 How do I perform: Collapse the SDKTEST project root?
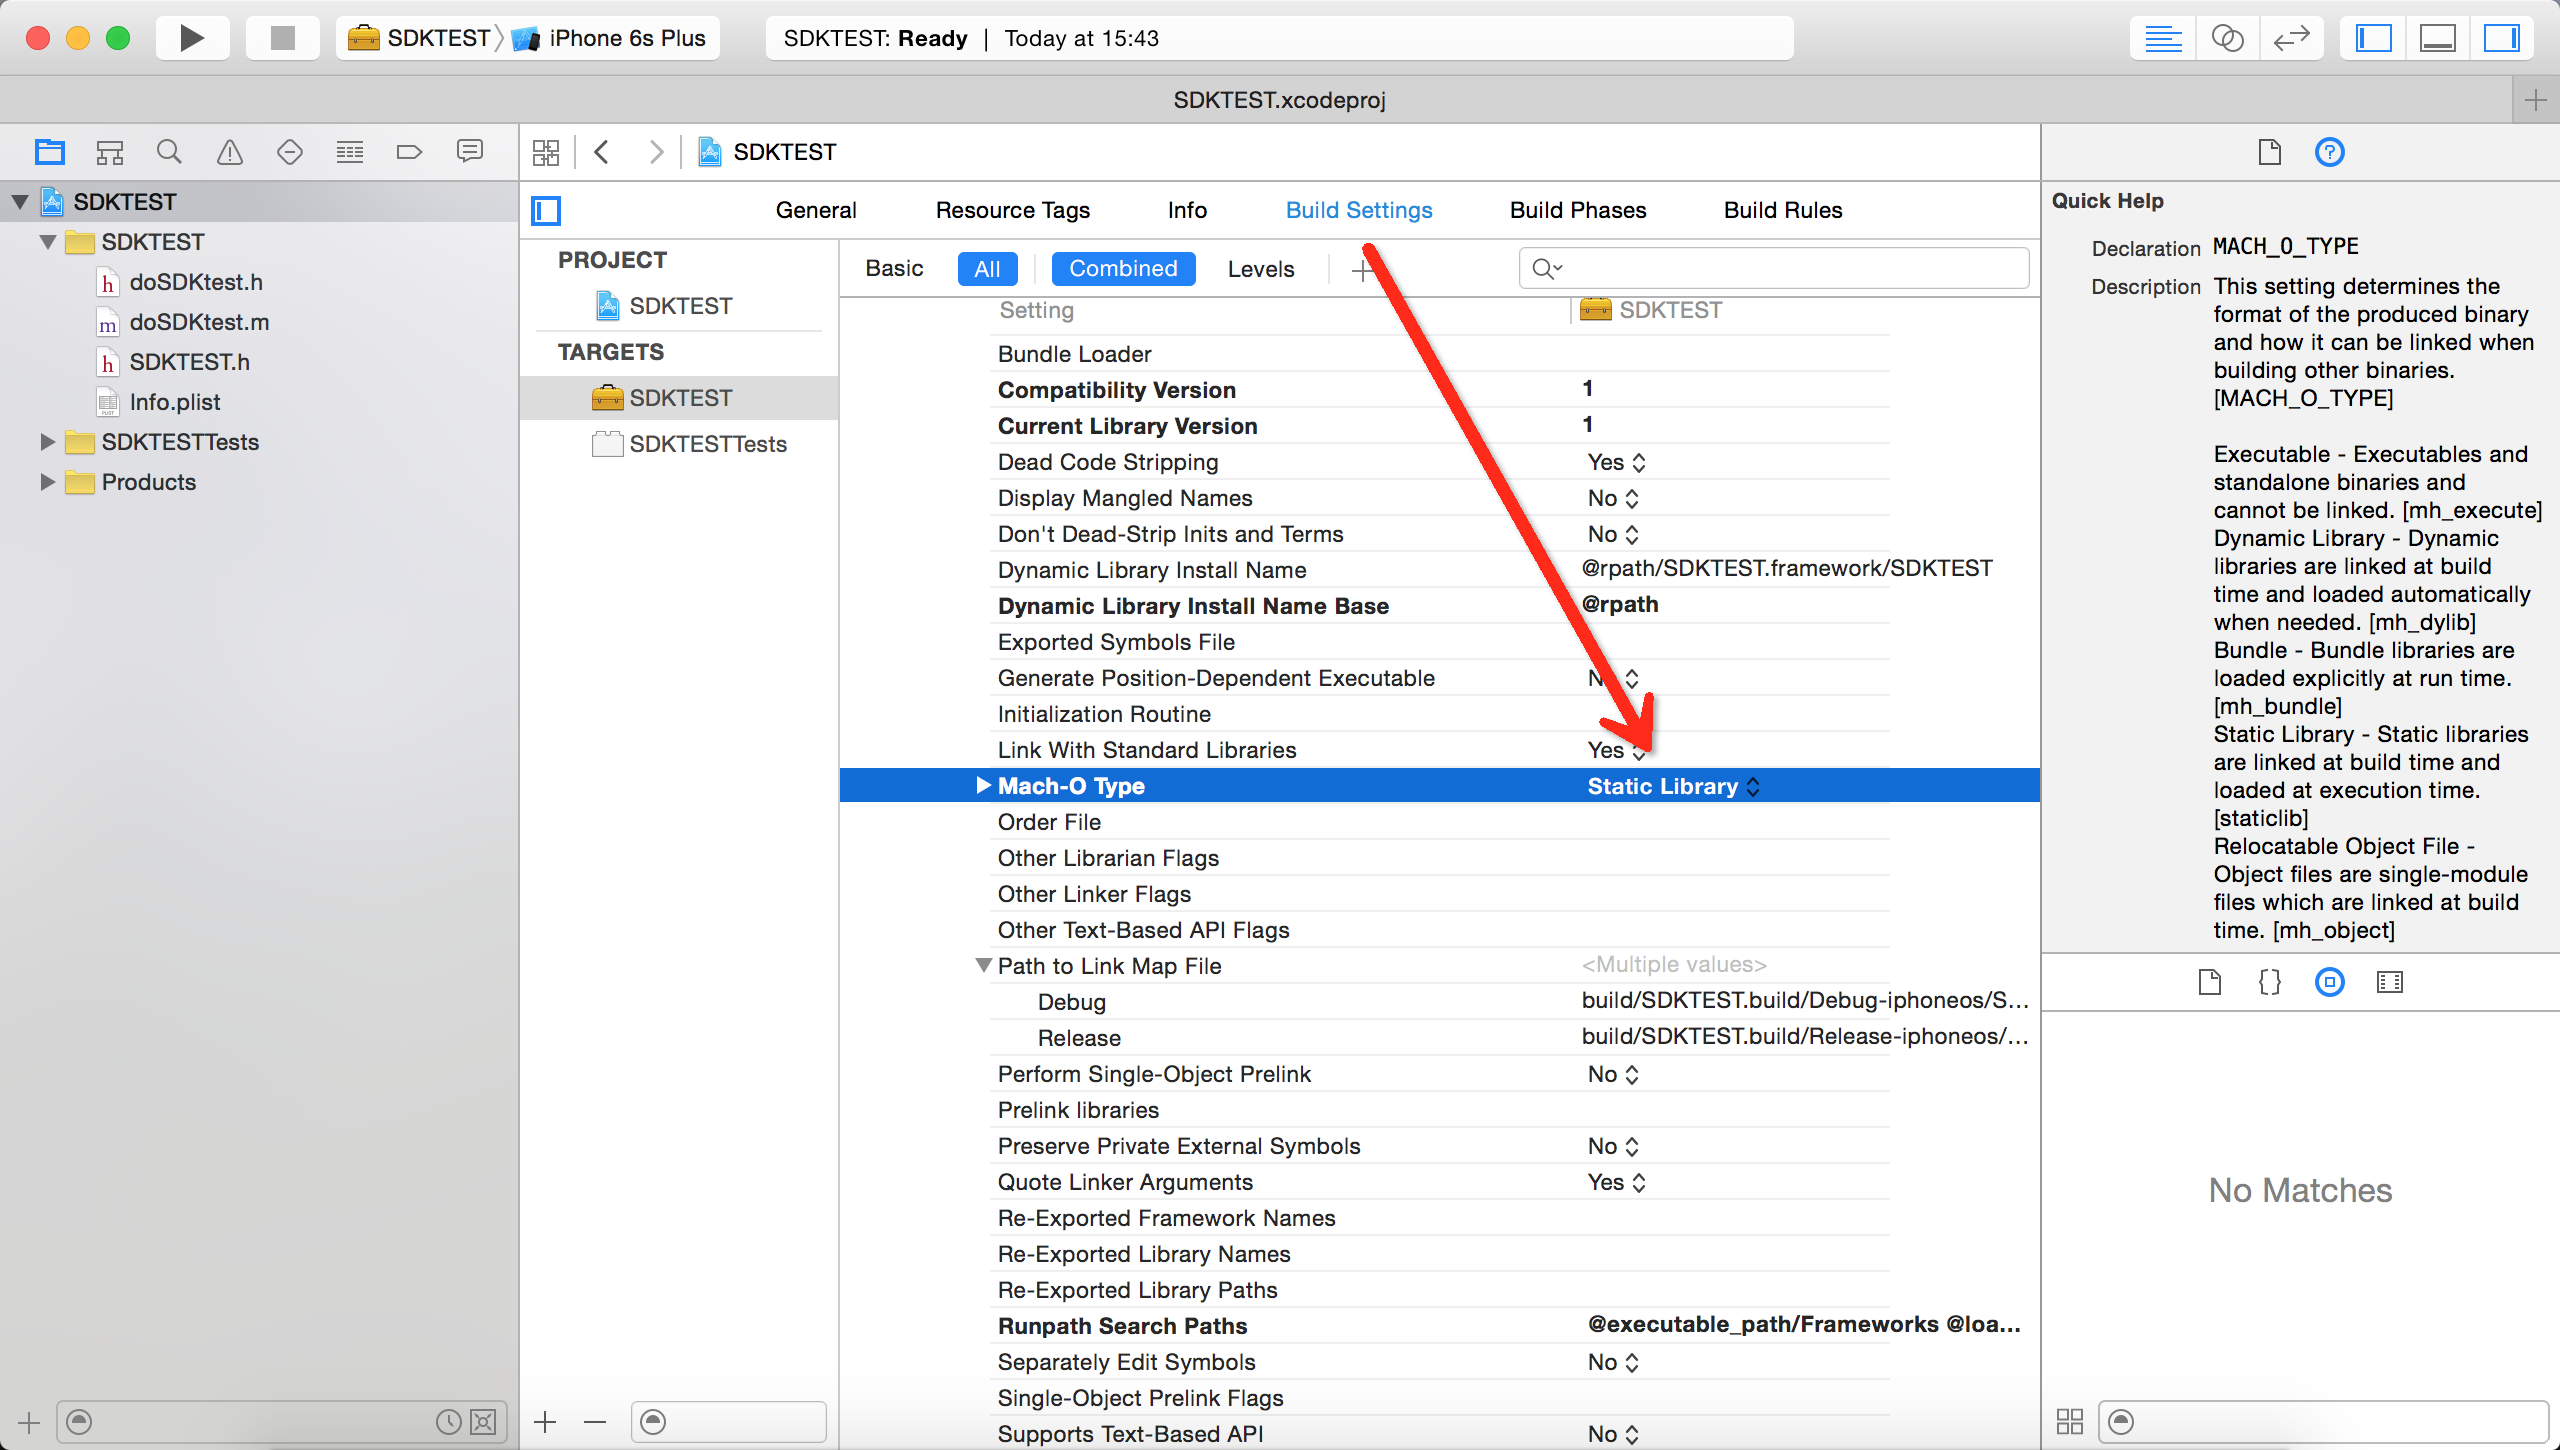pyautogui.click(x=20, y=202)
